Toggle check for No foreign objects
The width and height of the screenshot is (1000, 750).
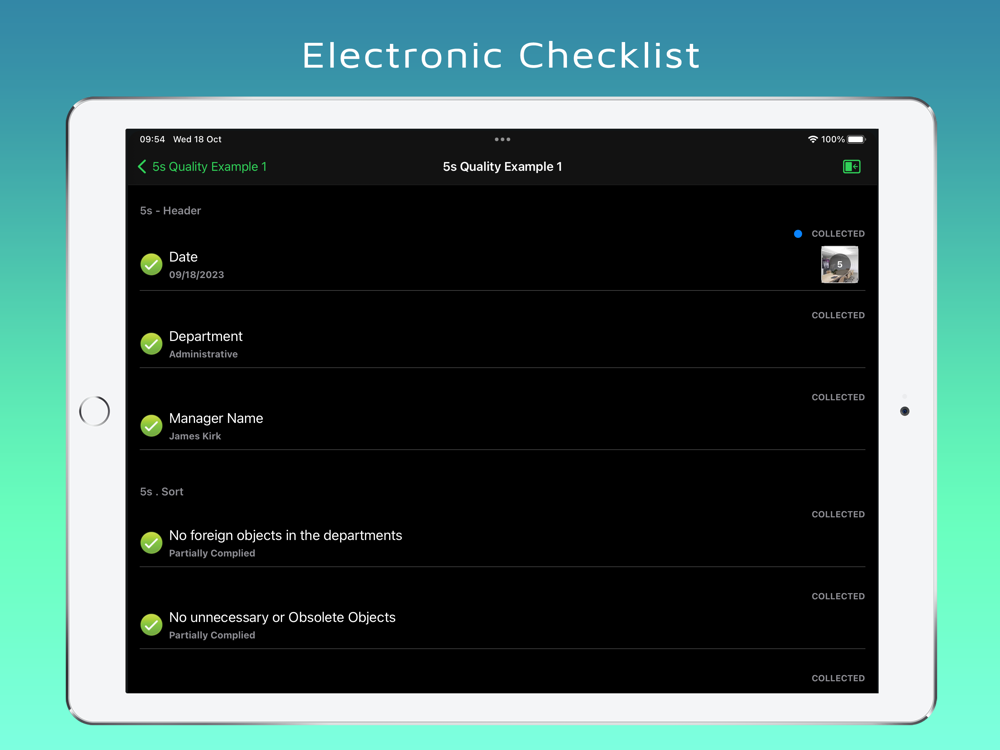(151, 543)
